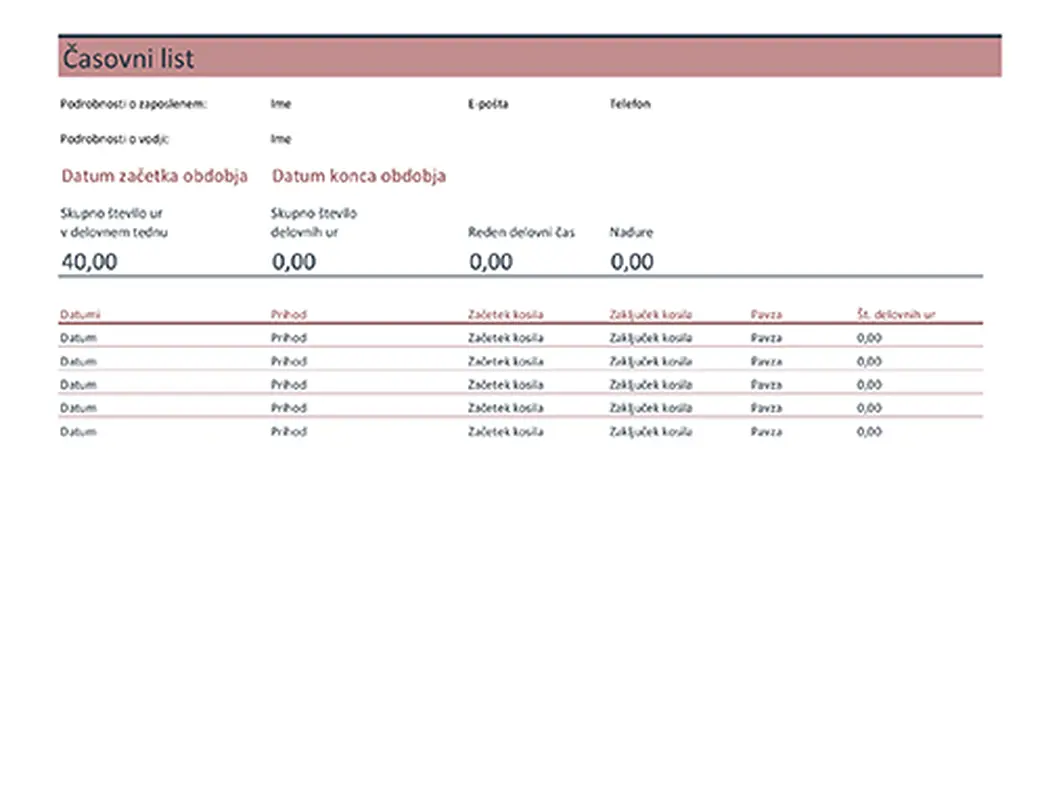Select the "Zaključek kosila" column header
Viewport: 1042px width, 800px height.
(x=650, y=314)
